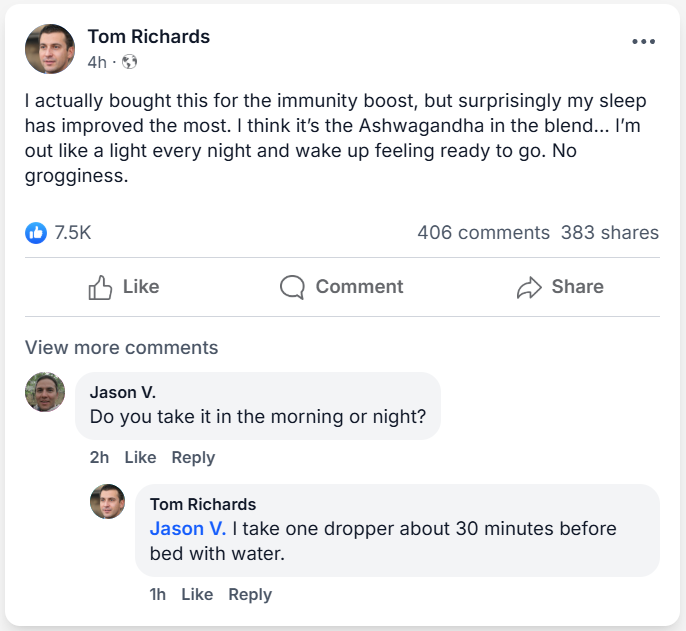Click the Share arrow icon

tap(528, 288)
